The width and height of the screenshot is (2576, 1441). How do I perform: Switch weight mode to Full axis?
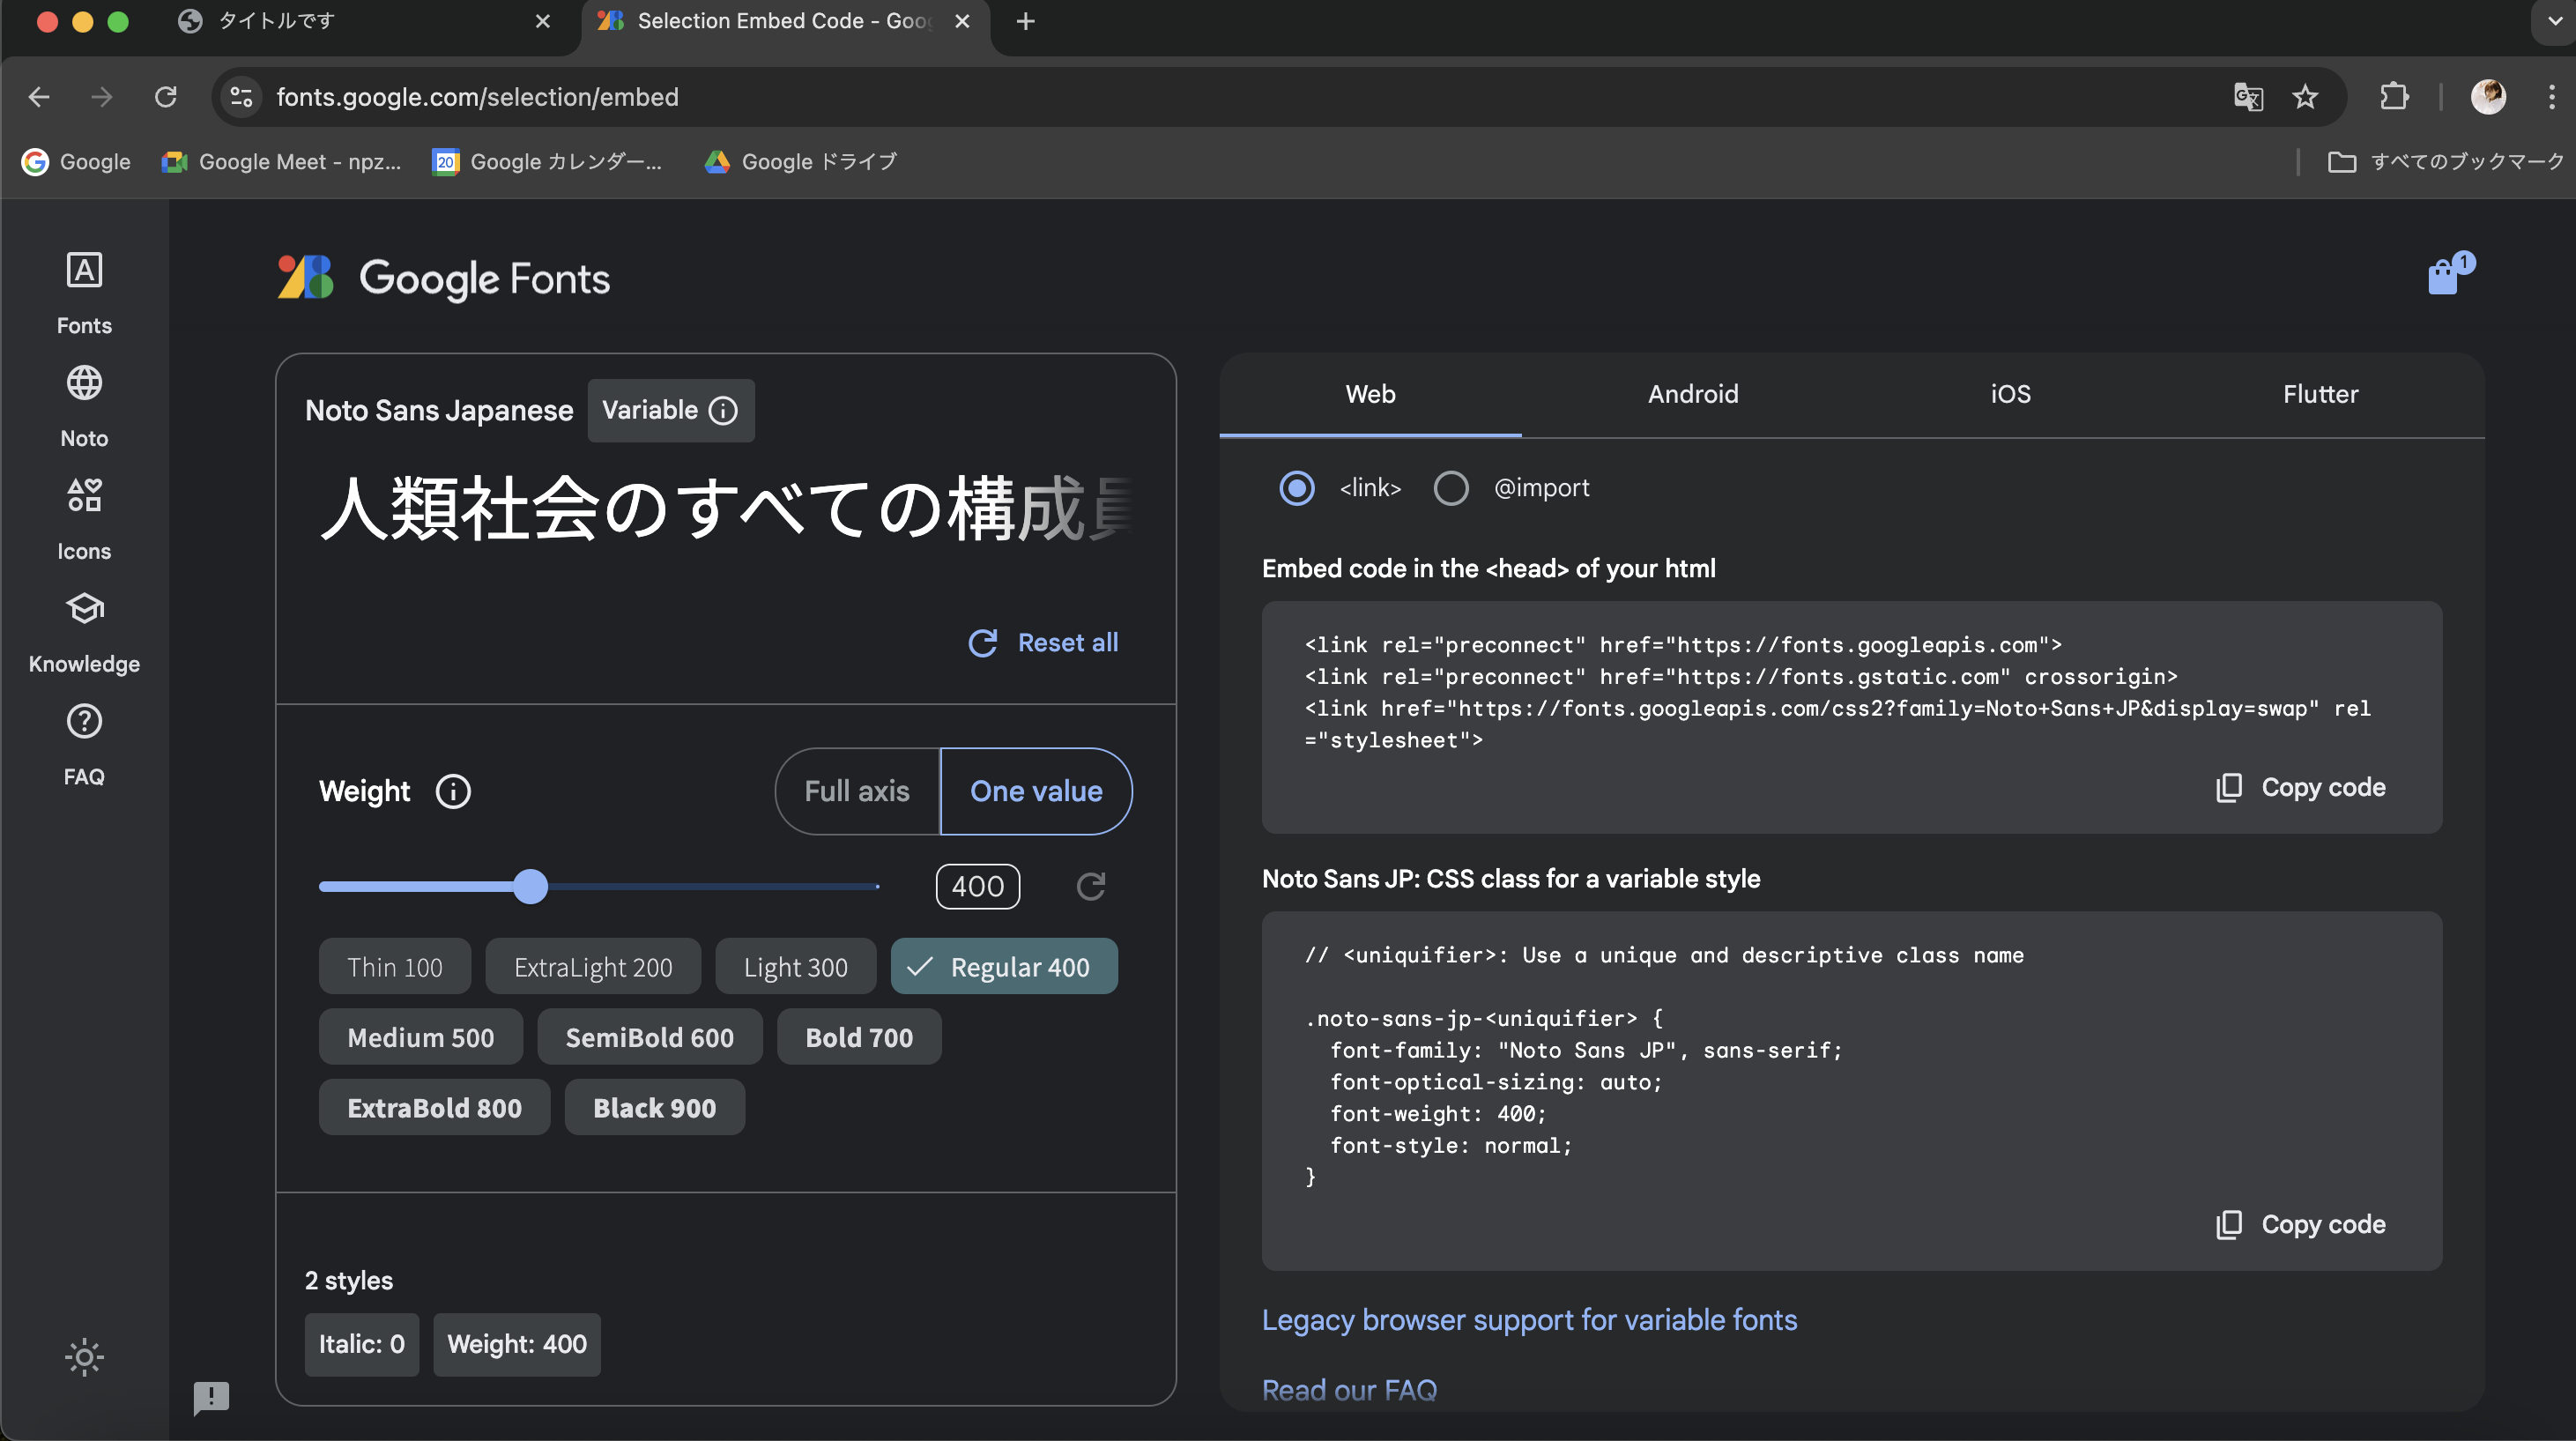click(856, 791)
